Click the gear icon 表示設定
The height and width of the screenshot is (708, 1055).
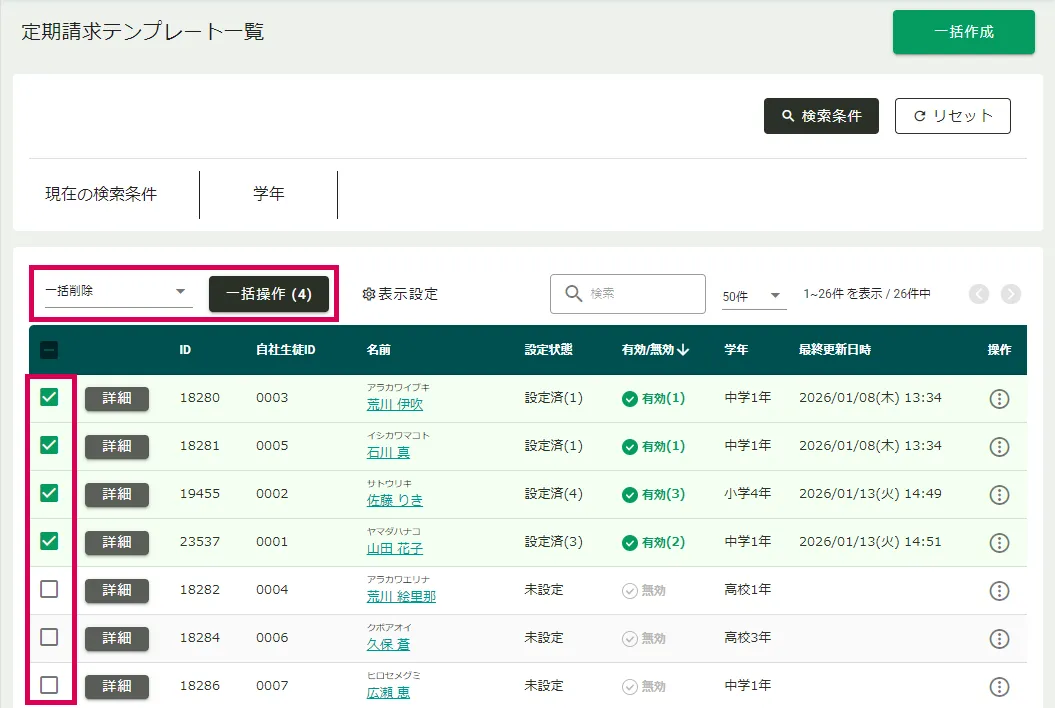point(368,294)
